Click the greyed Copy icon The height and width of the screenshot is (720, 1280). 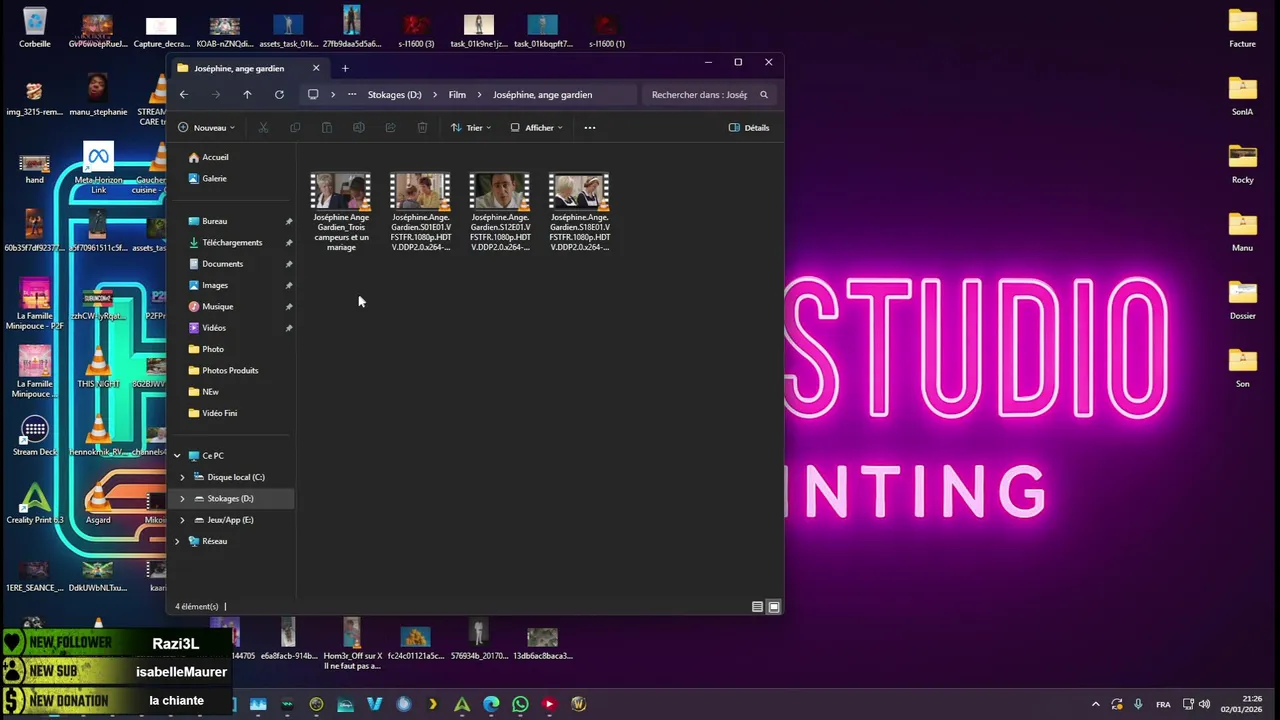pyautogui.click(x=295, y=128)
